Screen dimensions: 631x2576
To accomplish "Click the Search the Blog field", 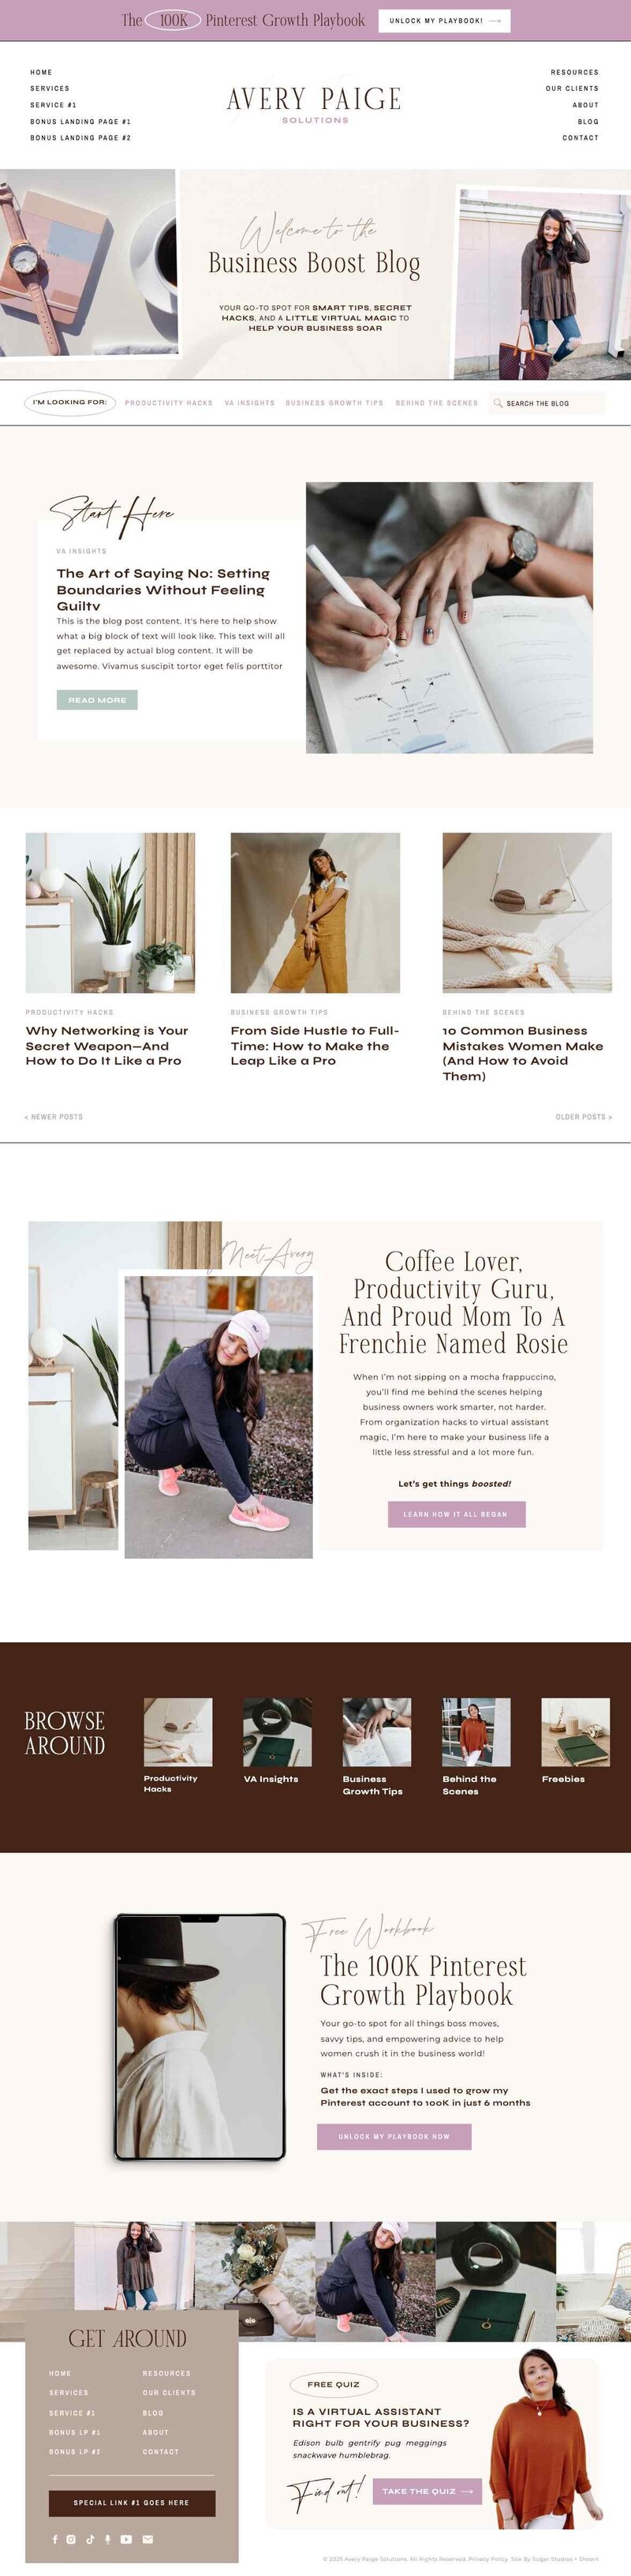I will click(x=548, y=403).
